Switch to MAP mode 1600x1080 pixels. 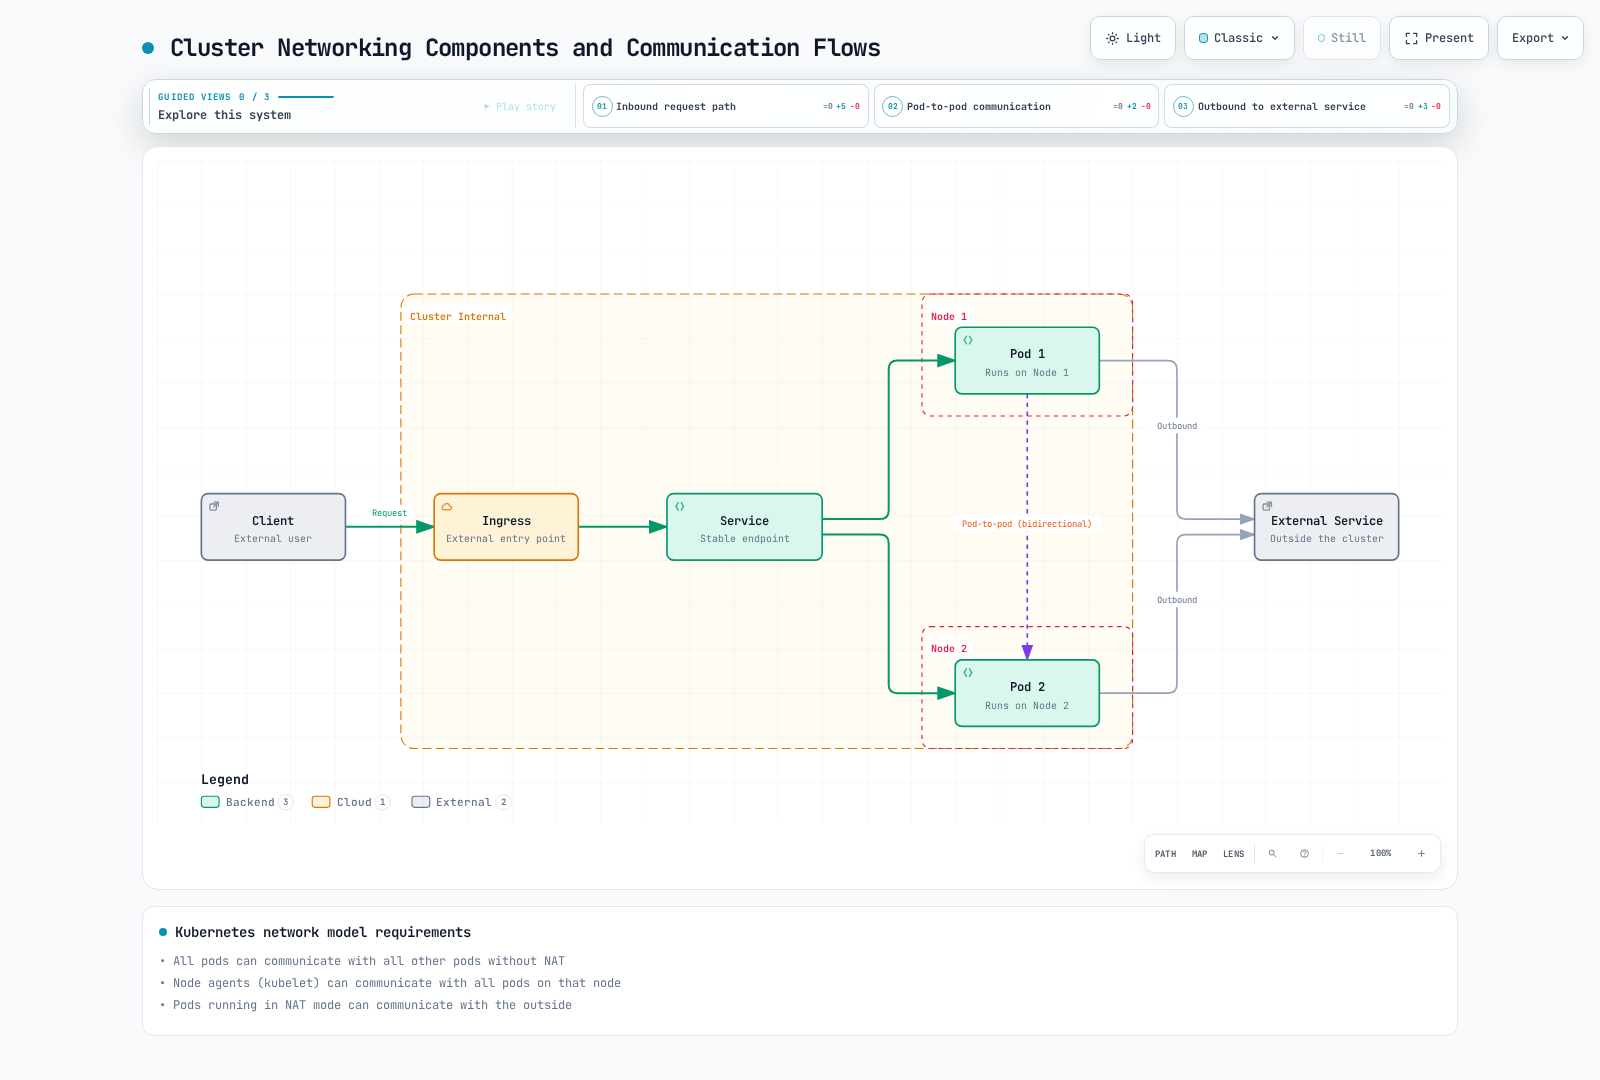(x=1199, y=854)
